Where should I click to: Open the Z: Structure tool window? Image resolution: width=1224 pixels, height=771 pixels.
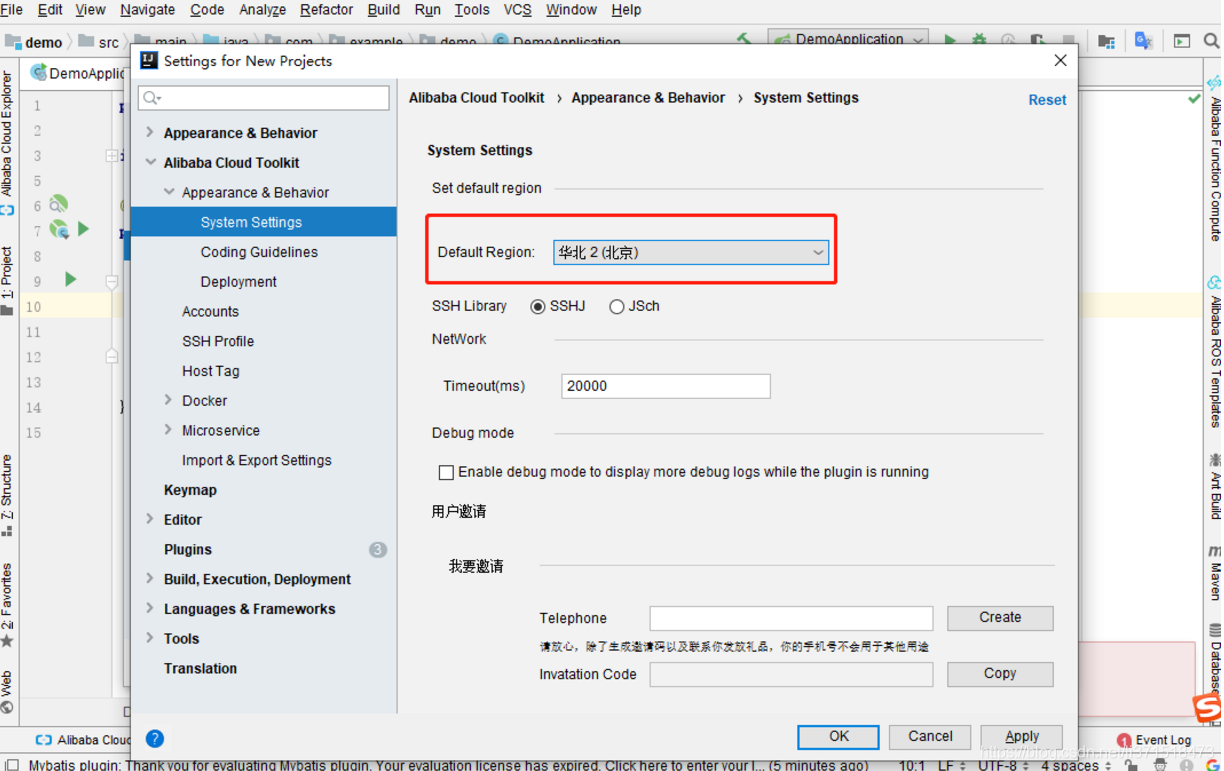(x=7, y=496)
